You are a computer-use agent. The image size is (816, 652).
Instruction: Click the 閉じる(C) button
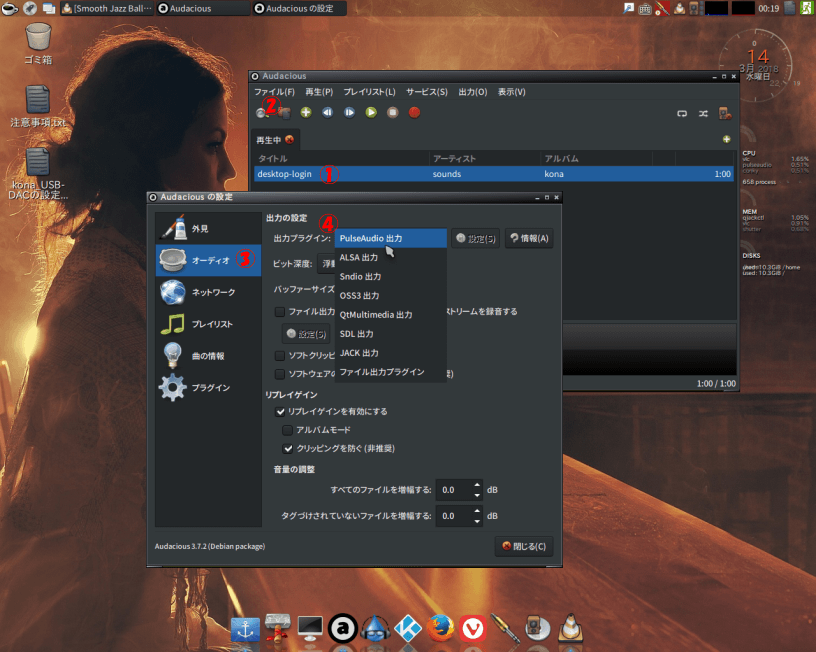point(524,546)
